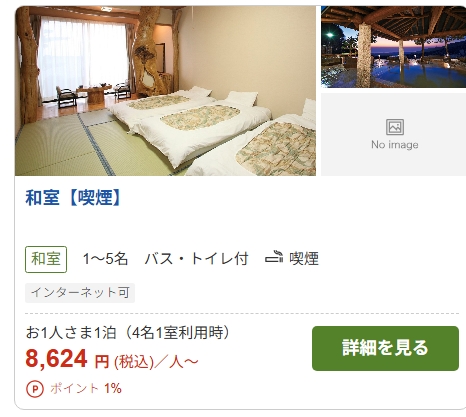Click the ポイント 1% text
The image size is (466, 417).
86,389
